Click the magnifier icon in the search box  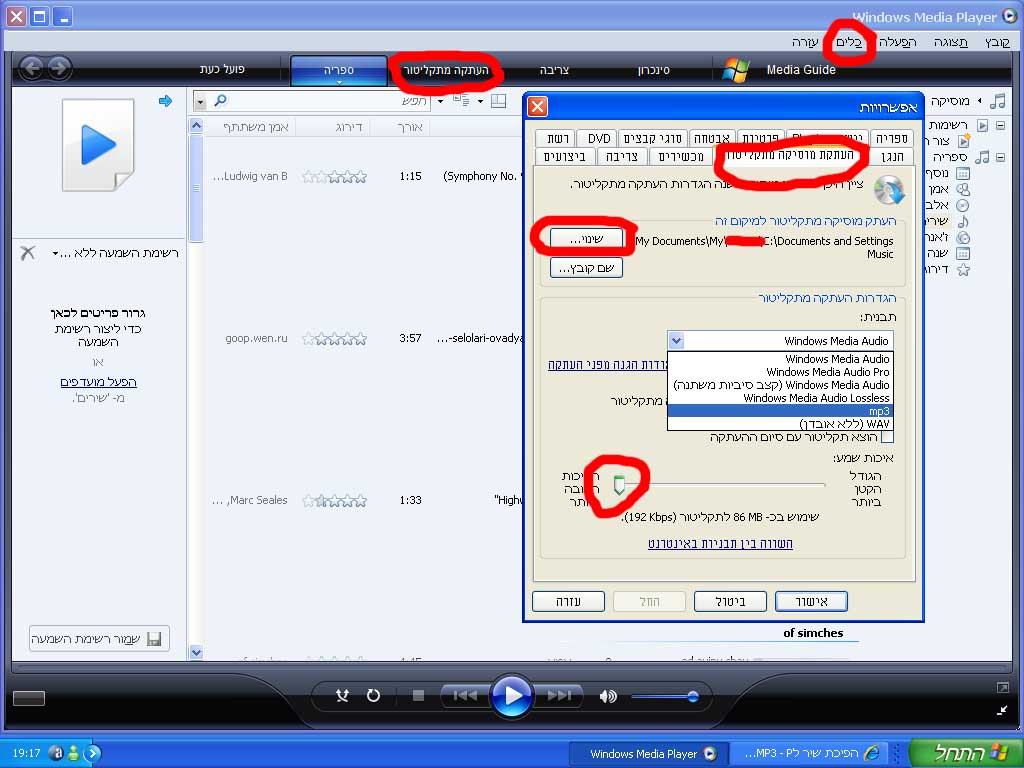[221, 101]
